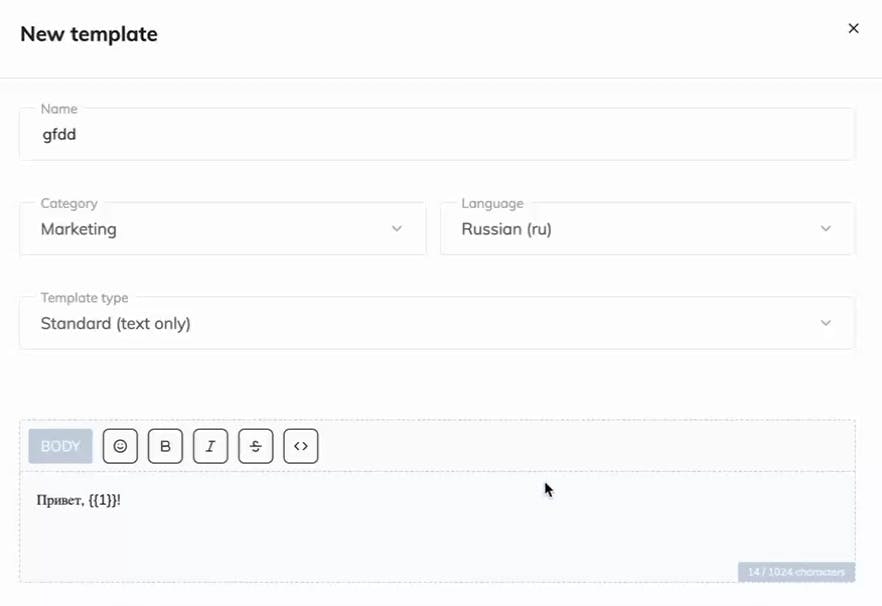Viewport: 882px width, 606px height.
Task: Open the emoji picker in body toolbar
Action: 120,446
